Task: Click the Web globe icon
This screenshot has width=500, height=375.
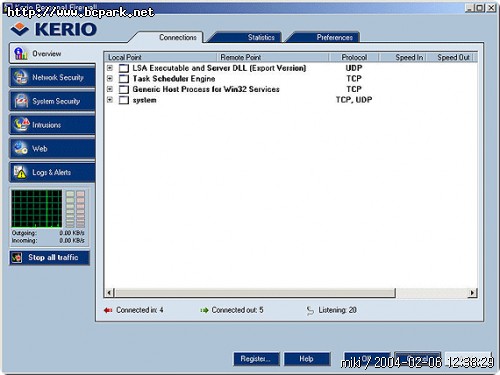Action: pos(21,148)
